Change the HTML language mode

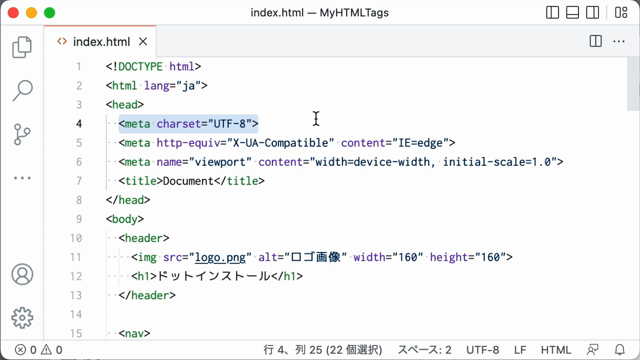click(x=556, y=350)
